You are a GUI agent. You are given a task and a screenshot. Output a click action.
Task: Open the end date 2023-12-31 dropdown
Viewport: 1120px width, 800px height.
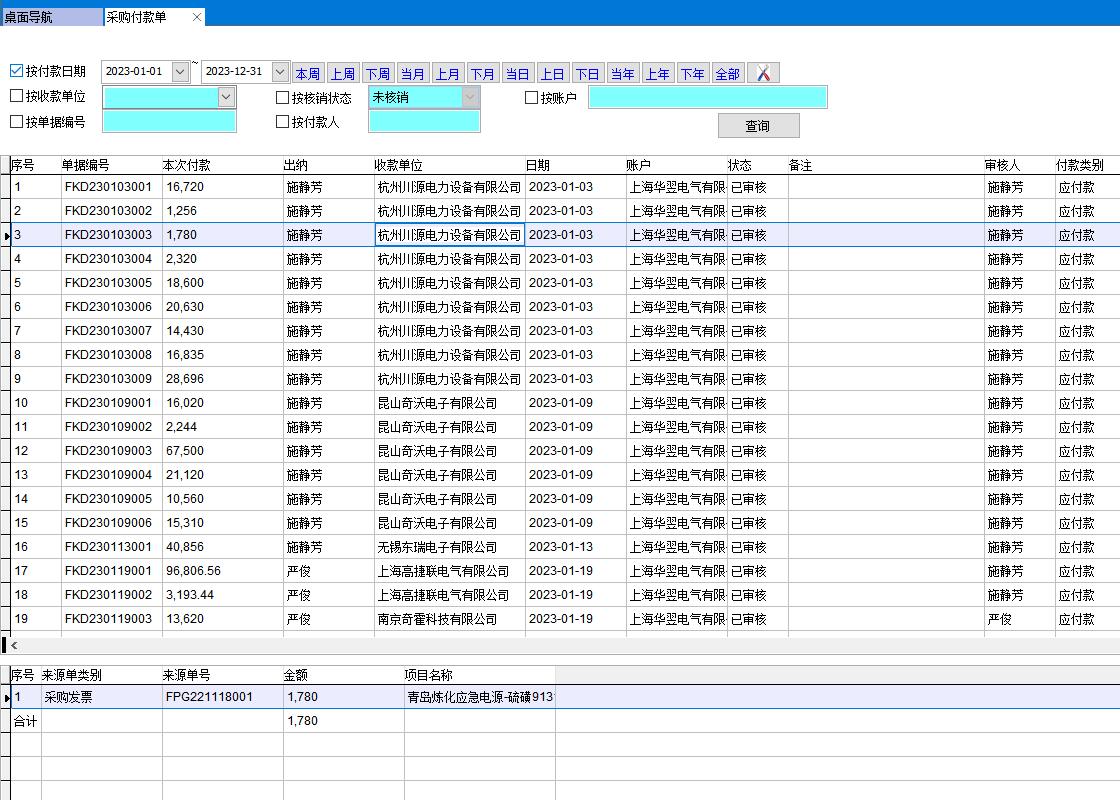(281, 72)
